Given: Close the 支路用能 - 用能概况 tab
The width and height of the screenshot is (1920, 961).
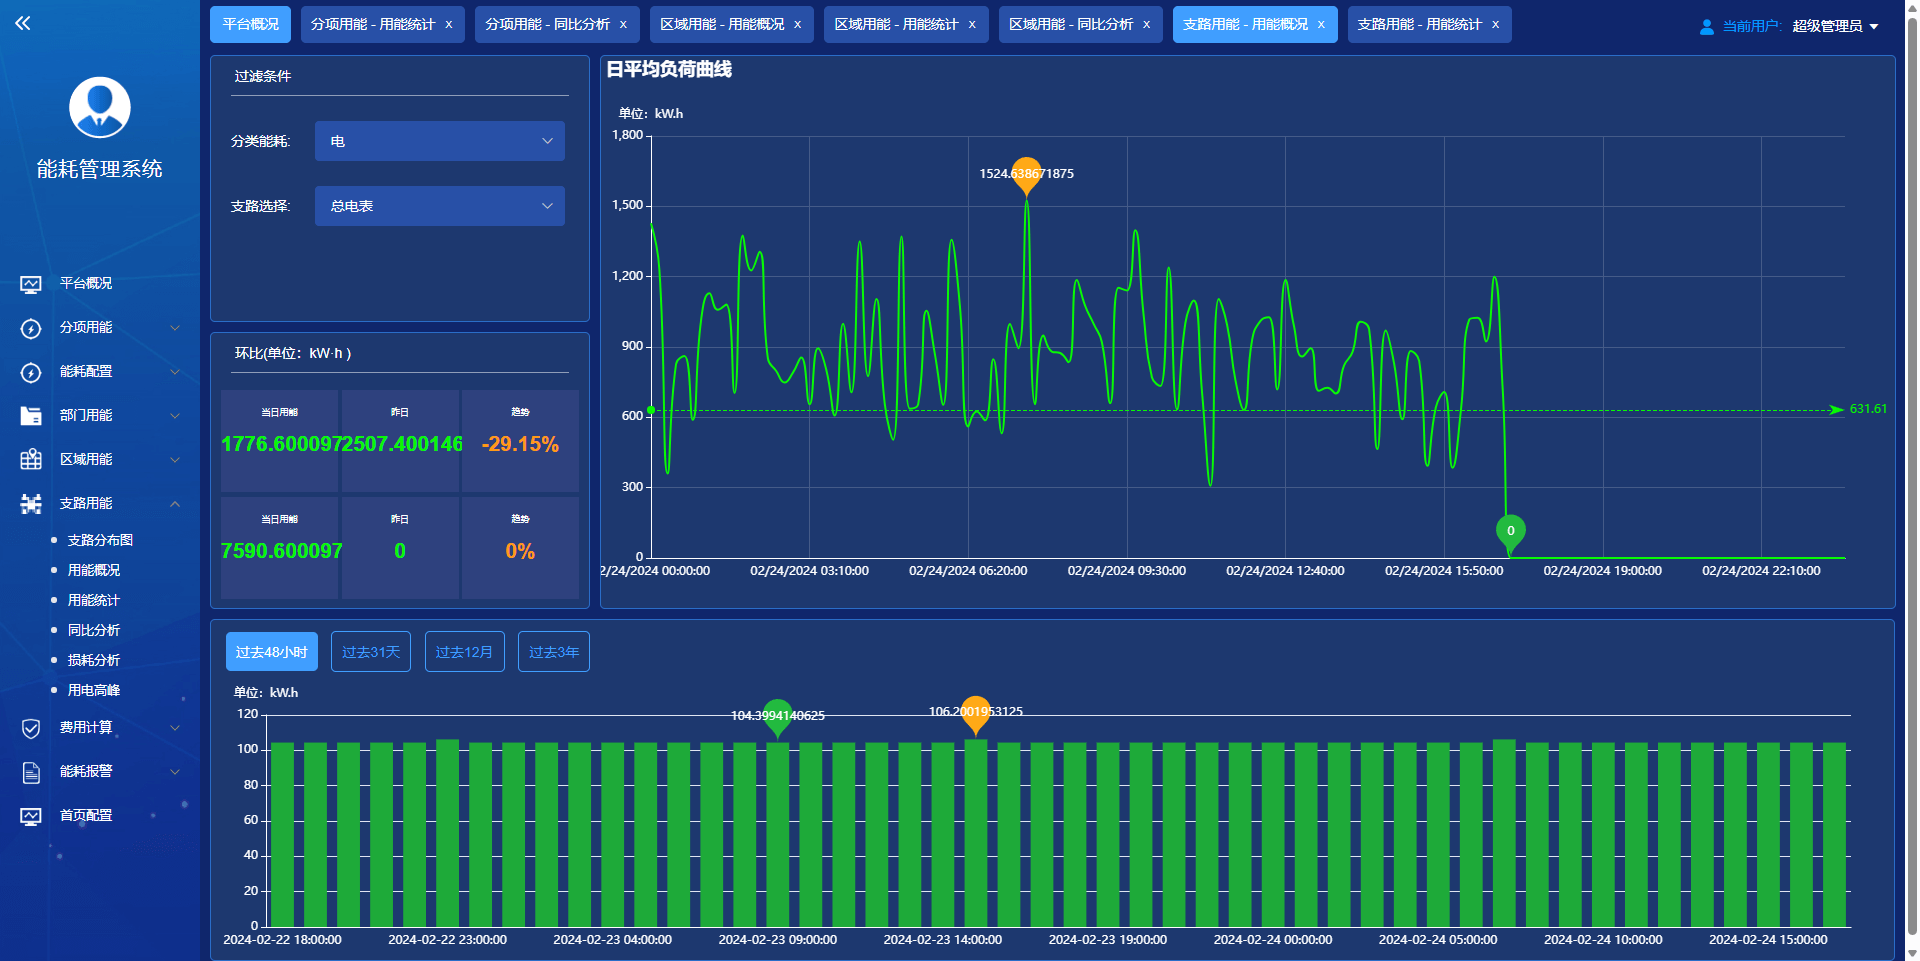Looking at the screenshot, I should (x=1321, y=25).
